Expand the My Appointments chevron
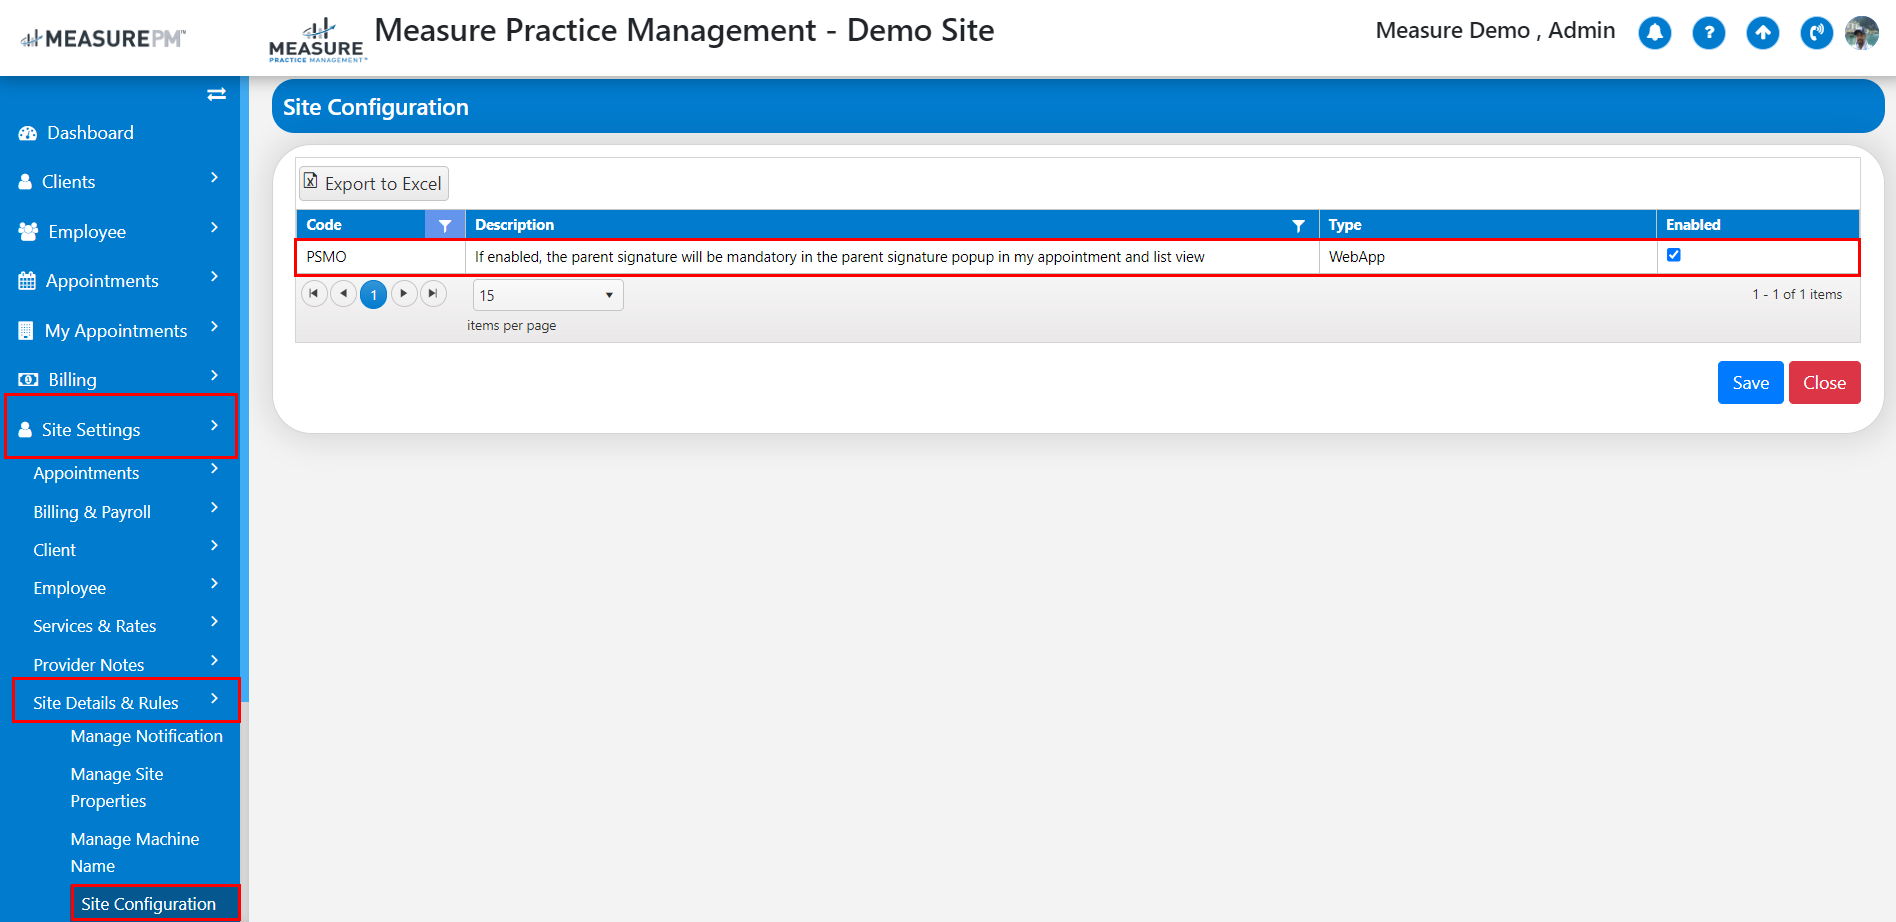1896x922 pixels. click(x=214, y=326)
